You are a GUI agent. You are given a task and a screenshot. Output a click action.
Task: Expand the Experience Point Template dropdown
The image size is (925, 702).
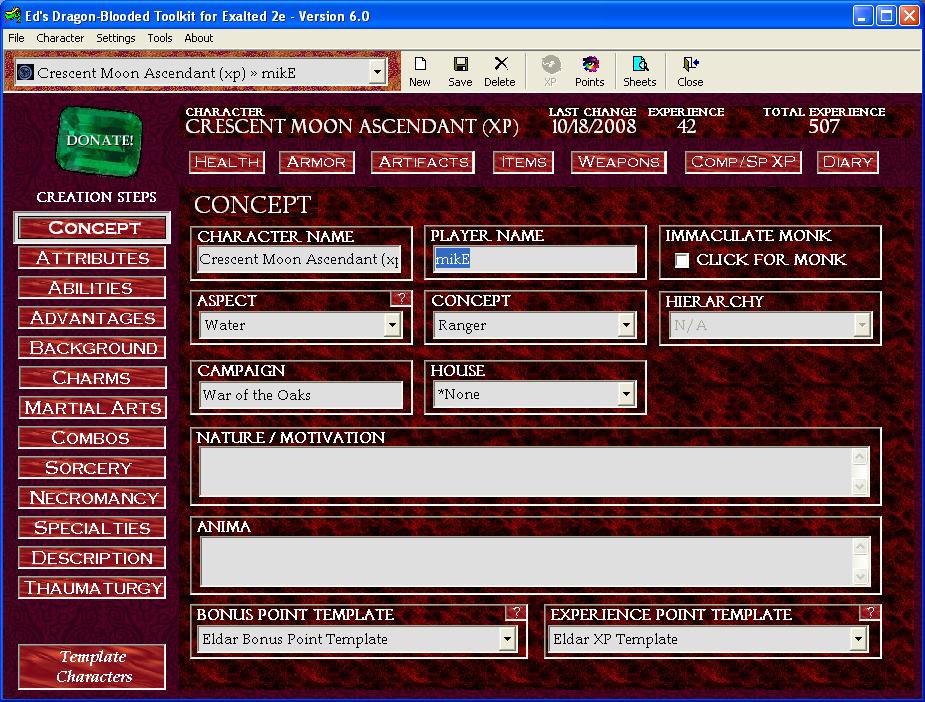click(x=858, y=639)
